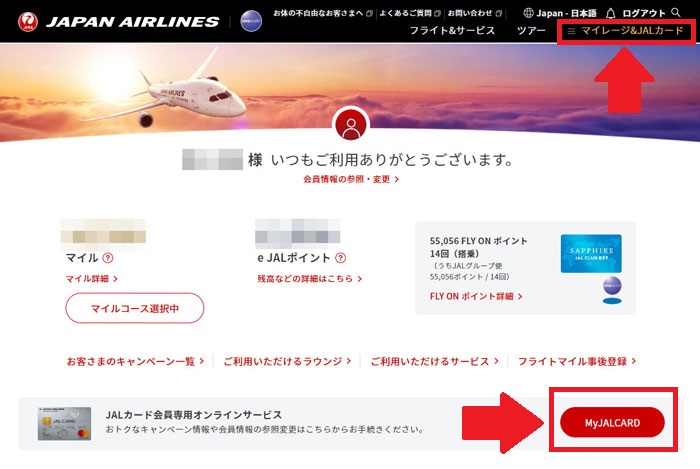Open the notification bell icon

coord(610,13)
